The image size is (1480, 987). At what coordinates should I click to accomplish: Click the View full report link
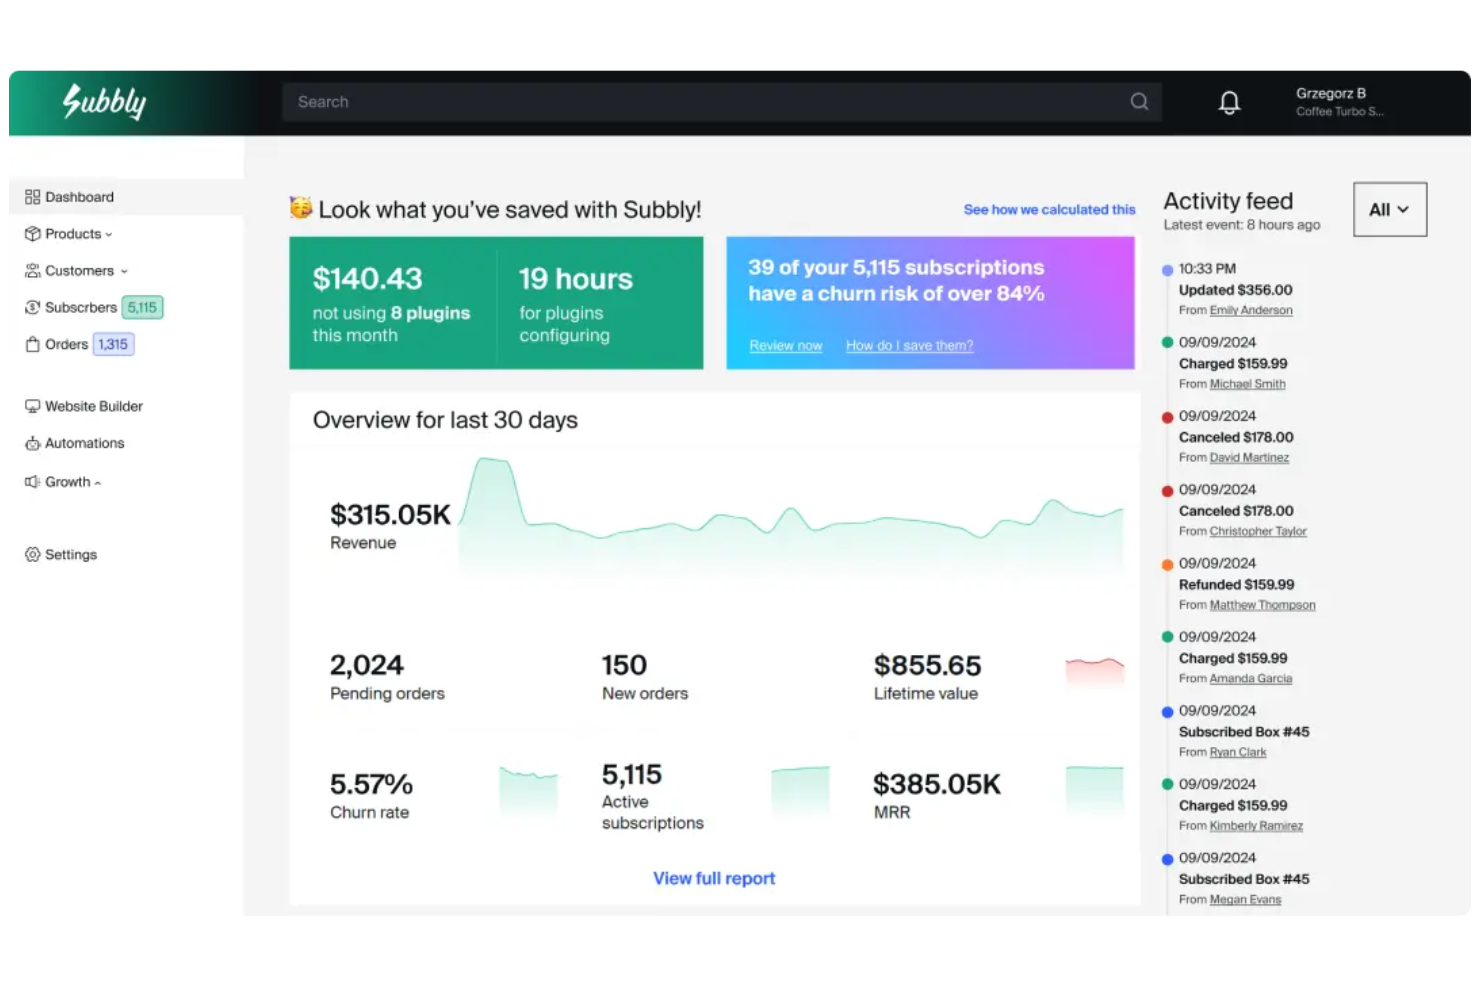click(x=713, y=878)
